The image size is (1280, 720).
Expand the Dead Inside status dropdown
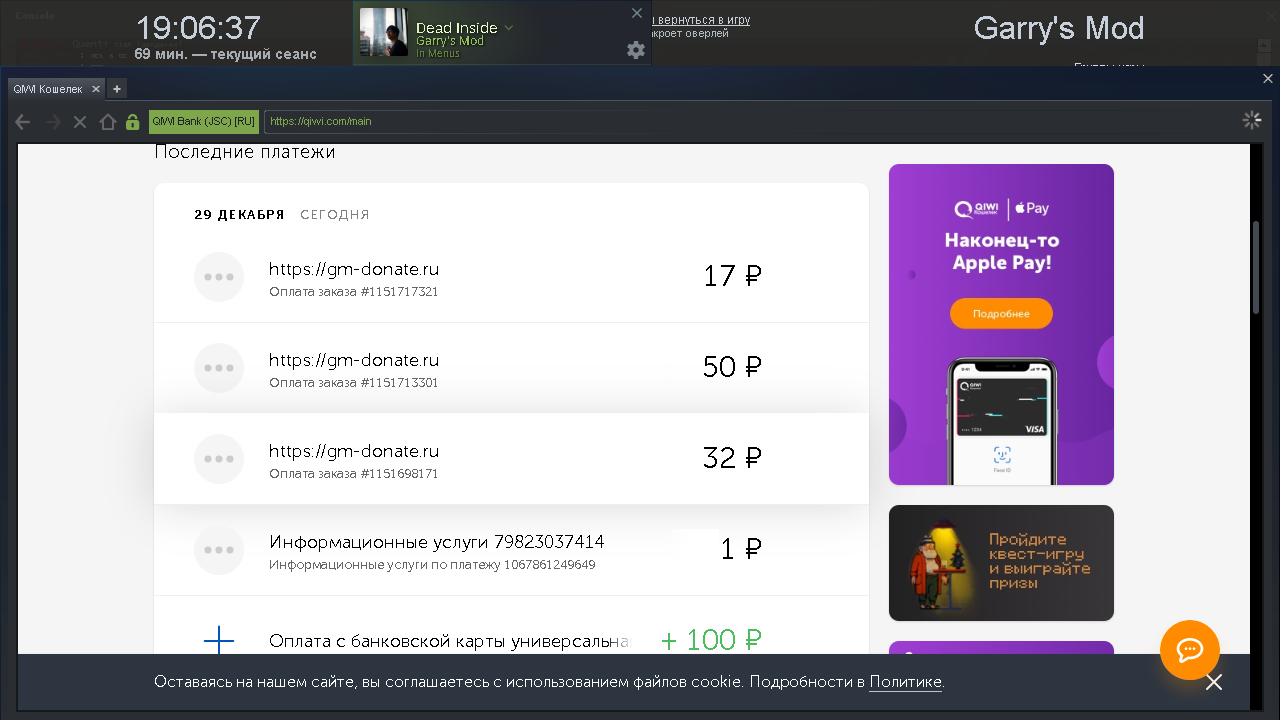509,28
